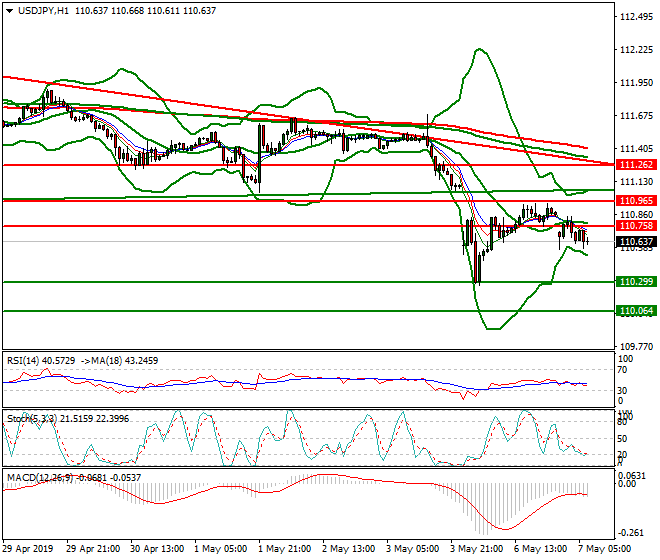The height and width of the screenshot is (560, 660).
Task: Select the red 110.758 price level label
Action: tap(636, 226)
